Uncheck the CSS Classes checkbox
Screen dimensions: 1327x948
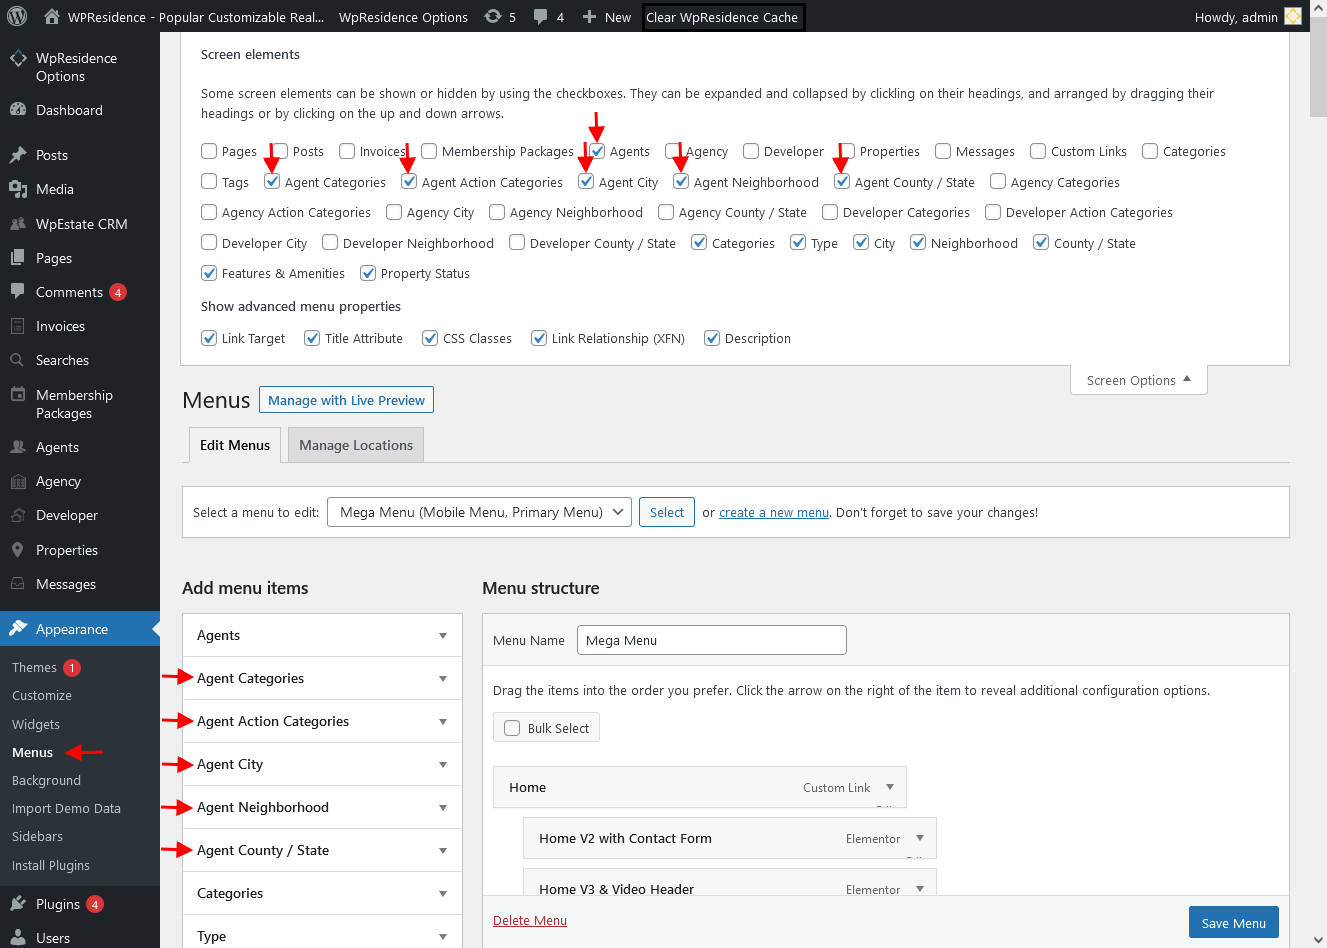(430, 338)
